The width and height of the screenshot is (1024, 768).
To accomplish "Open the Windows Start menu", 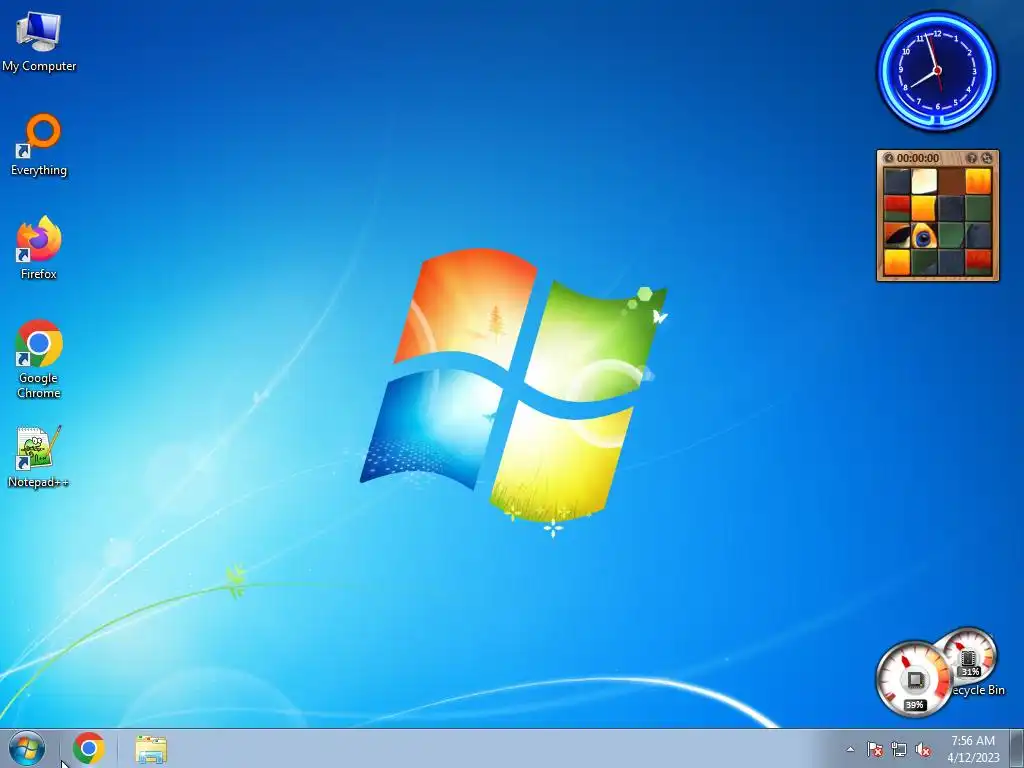I will pyautogui.click(x=27, y=748).
